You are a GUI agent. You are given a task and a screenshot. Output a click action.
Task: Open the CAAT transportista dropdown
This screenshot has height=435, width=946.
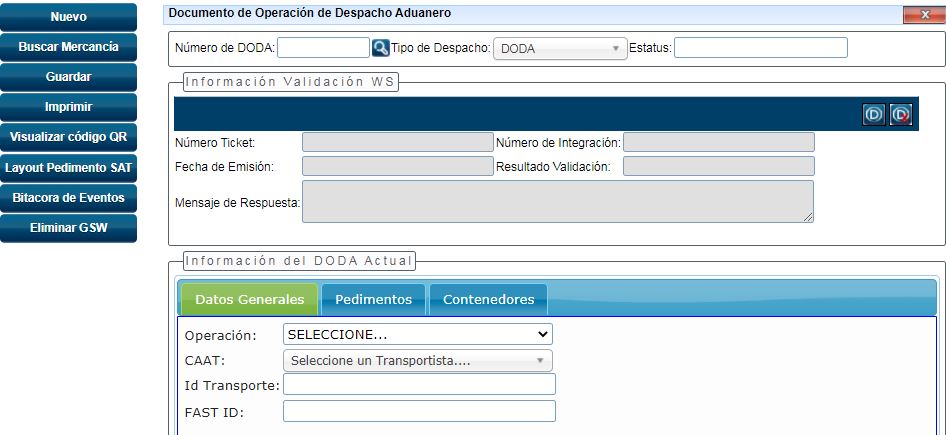[418, 360]
